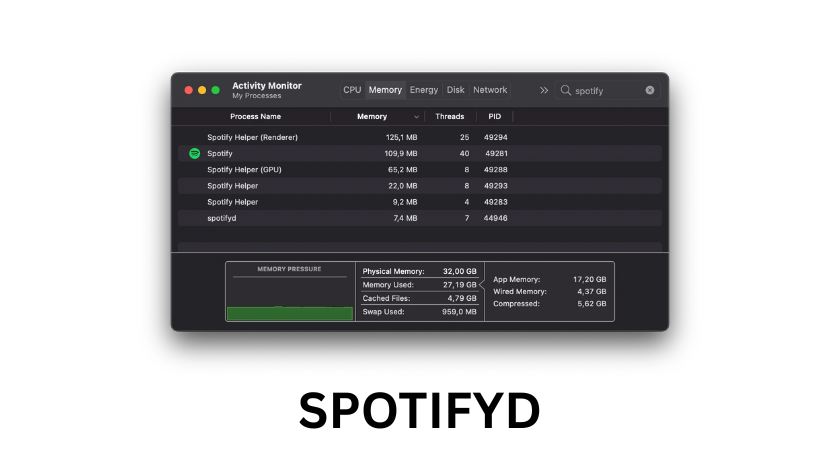Minimize the Activity Monitor window
This screenshot has height=470, width=840.
pos(202,90)
